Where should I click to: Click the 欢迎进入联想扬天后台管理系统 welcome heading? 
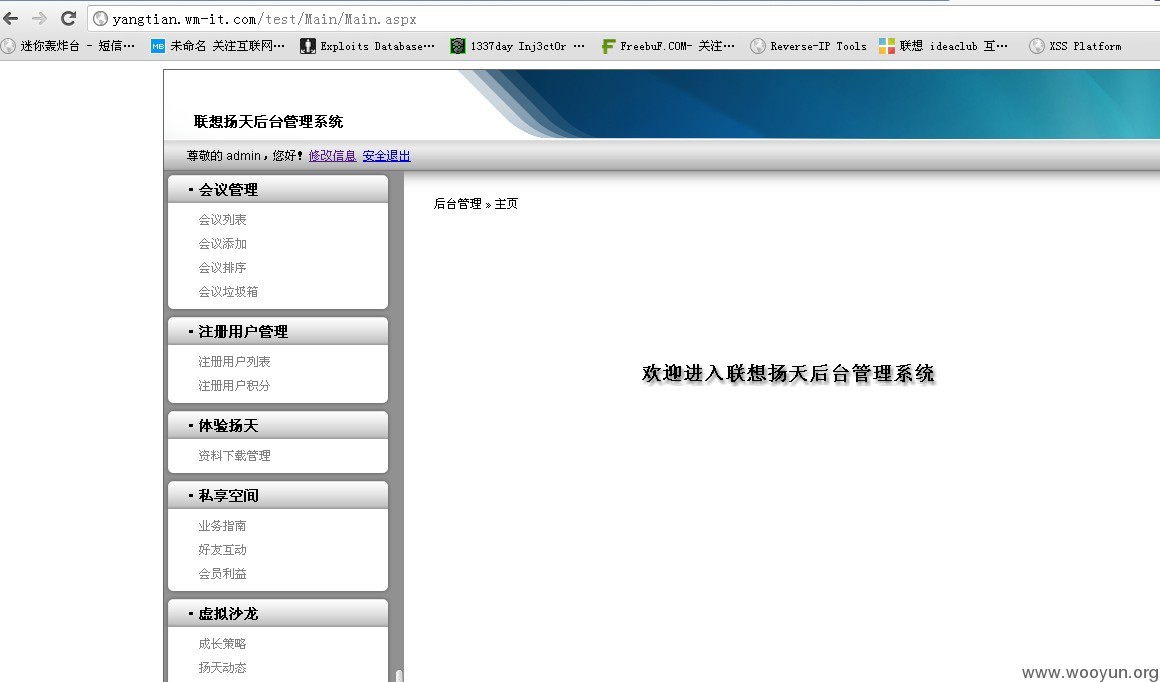pyautogui.click(x=789, y=373)
